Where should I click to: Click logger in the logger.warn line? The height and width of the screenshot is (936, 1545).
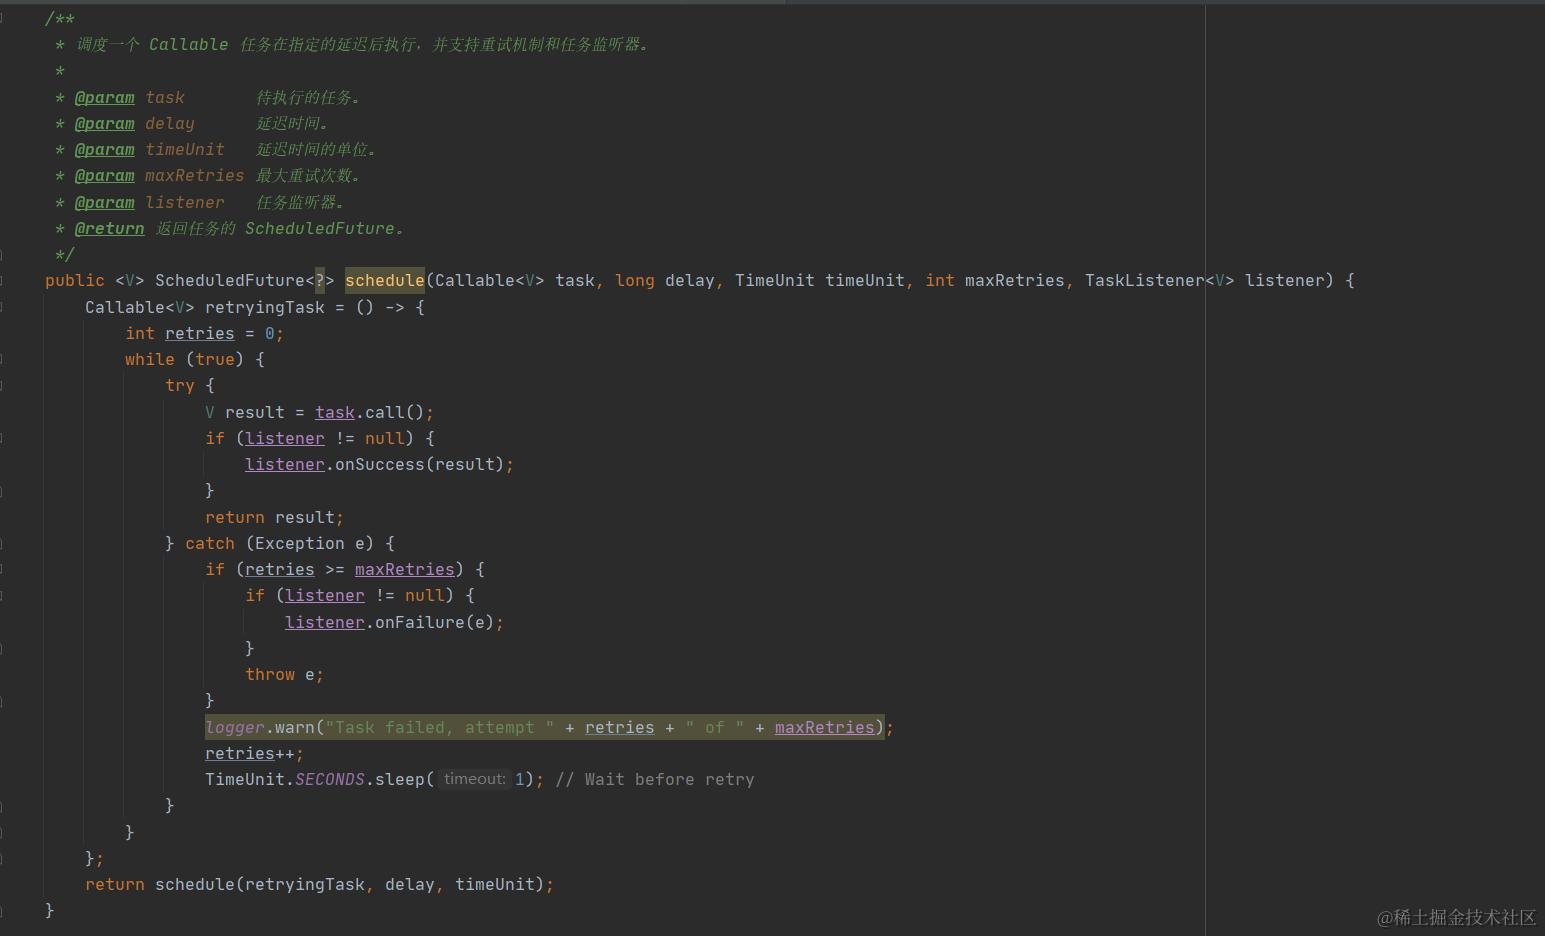pyautogui.click(x=235, y=728)
